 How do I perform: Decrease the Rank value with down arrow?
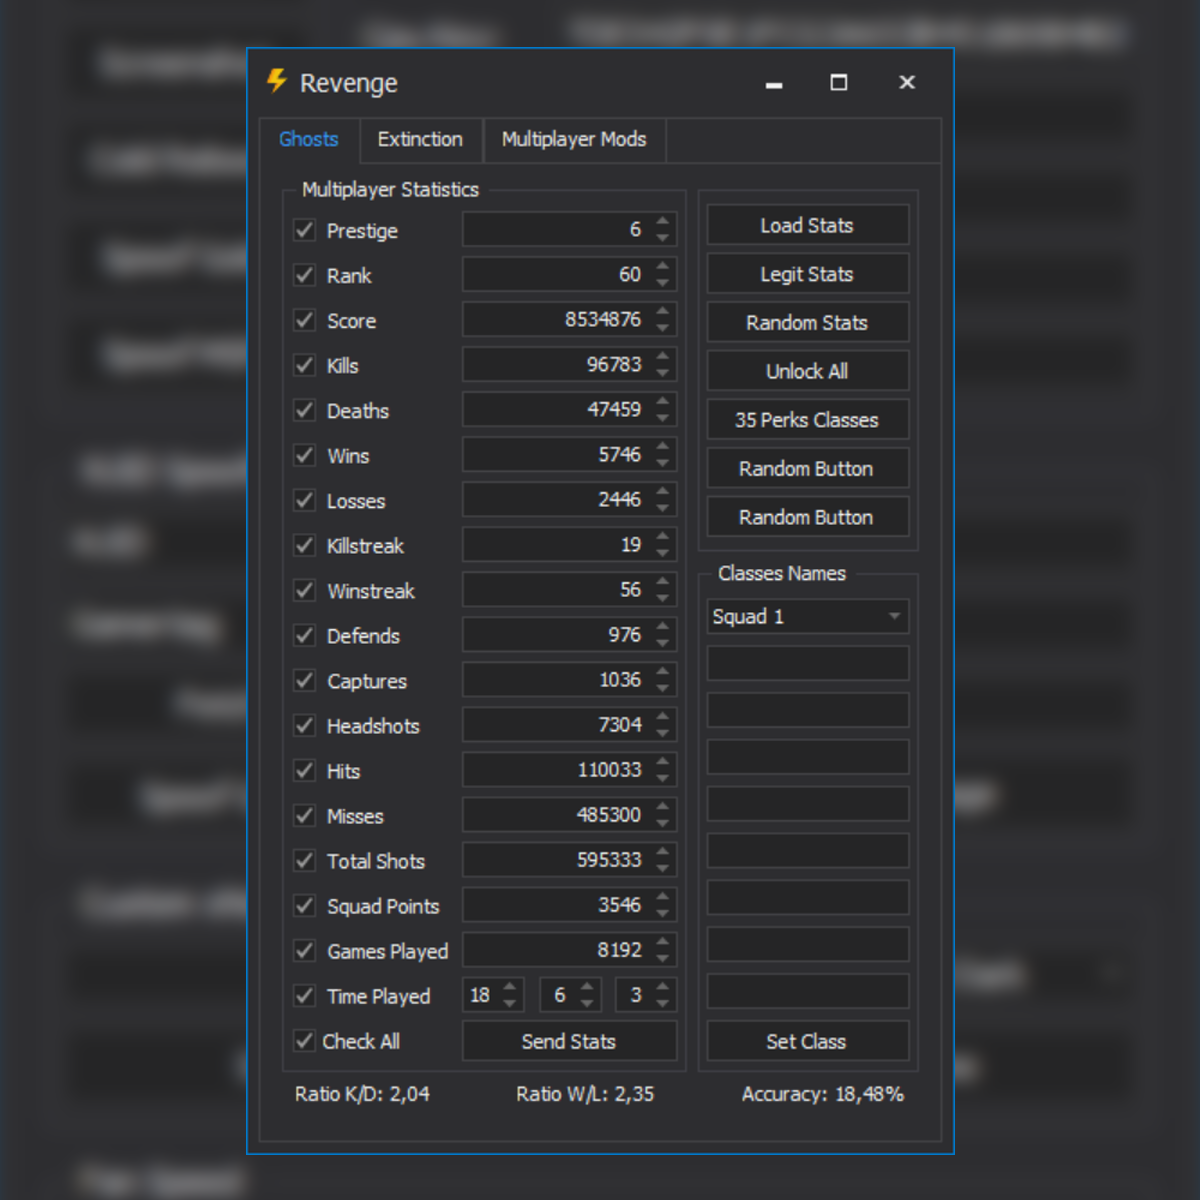click(662, 283)
